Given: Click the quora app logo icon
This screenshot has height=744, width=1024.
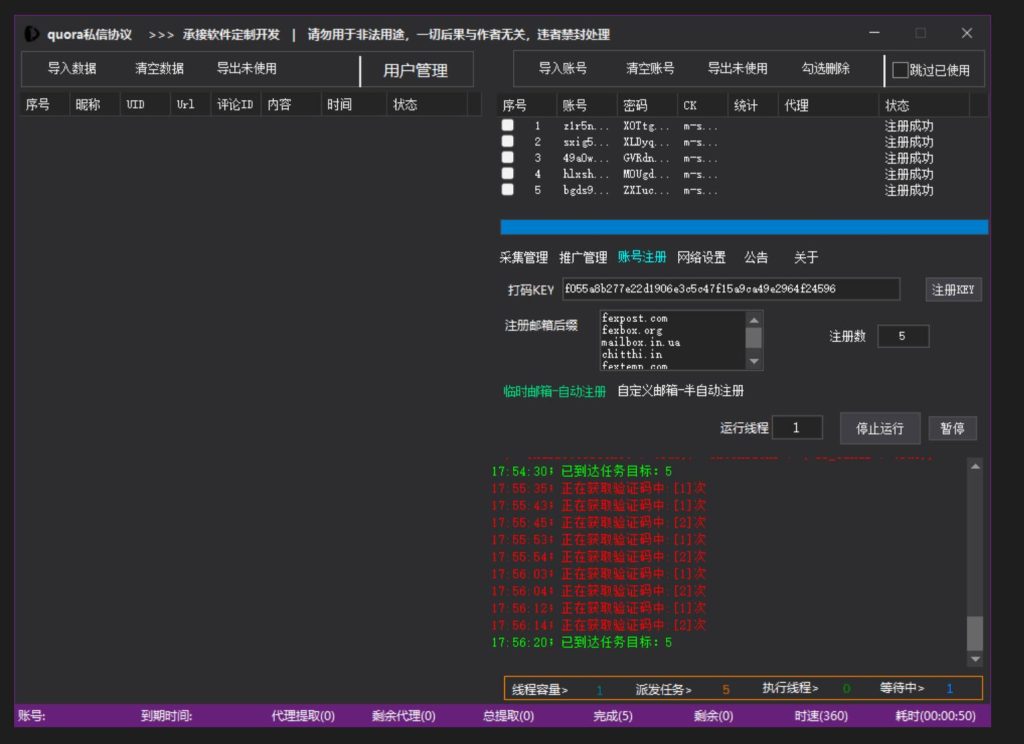Looking at the screenshot, I should tap(32, 34).
